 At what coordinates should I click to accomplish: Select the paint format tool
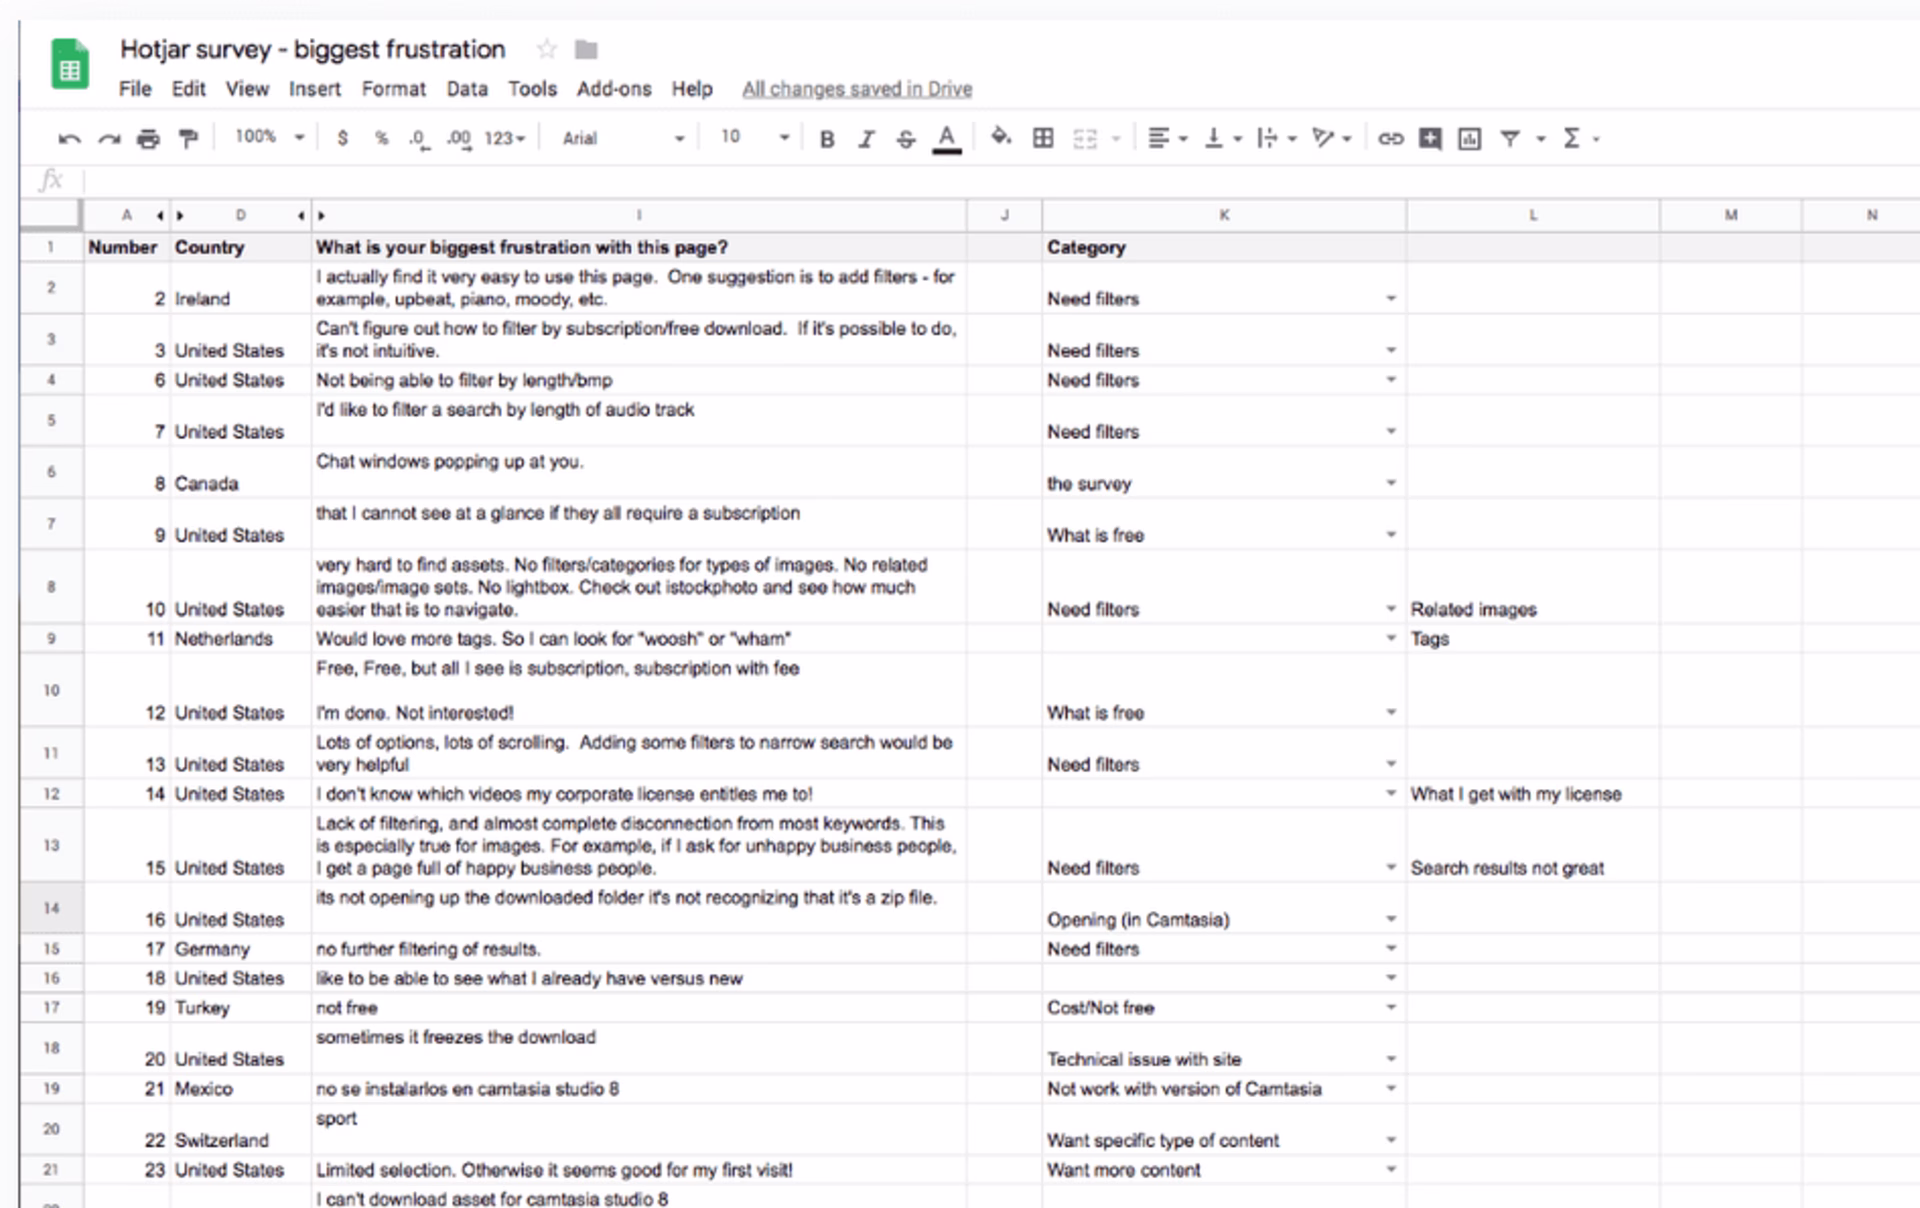click(x=188, y=139)
